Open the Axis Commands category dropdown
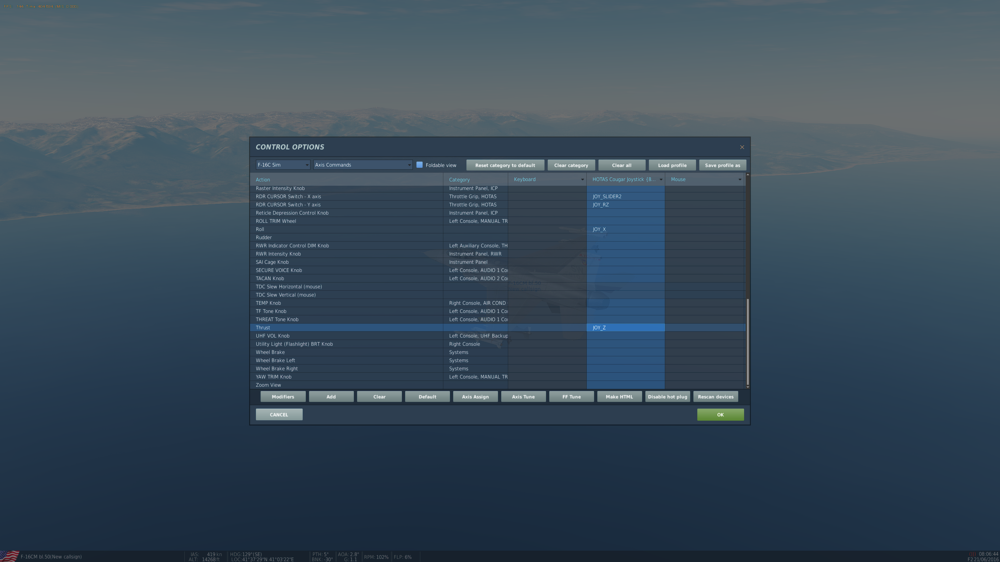 pos(362,165)
